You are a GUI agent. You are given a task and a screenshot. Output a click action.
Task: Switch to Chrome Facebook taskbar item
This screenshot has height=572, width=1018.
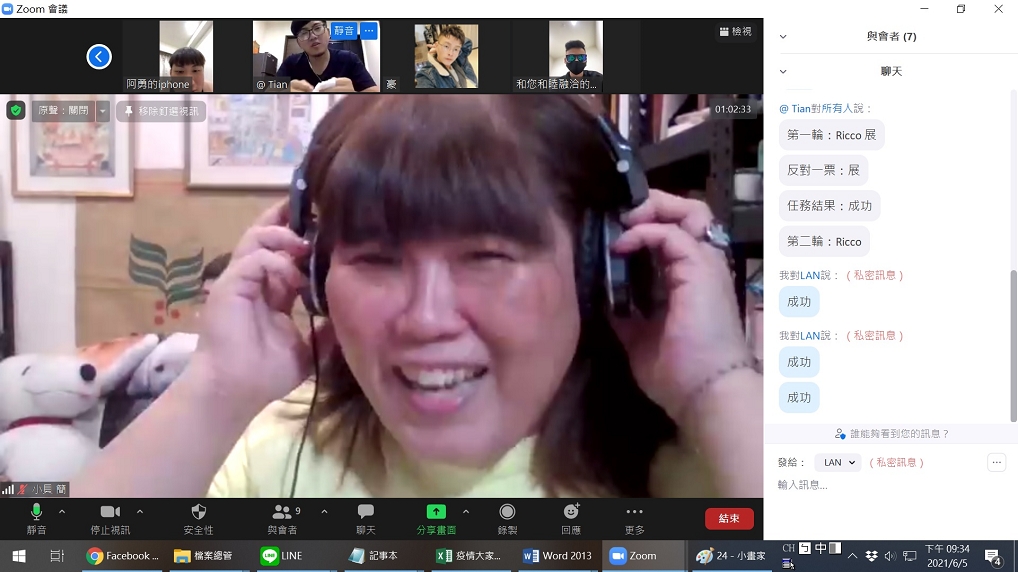point(123,556)
